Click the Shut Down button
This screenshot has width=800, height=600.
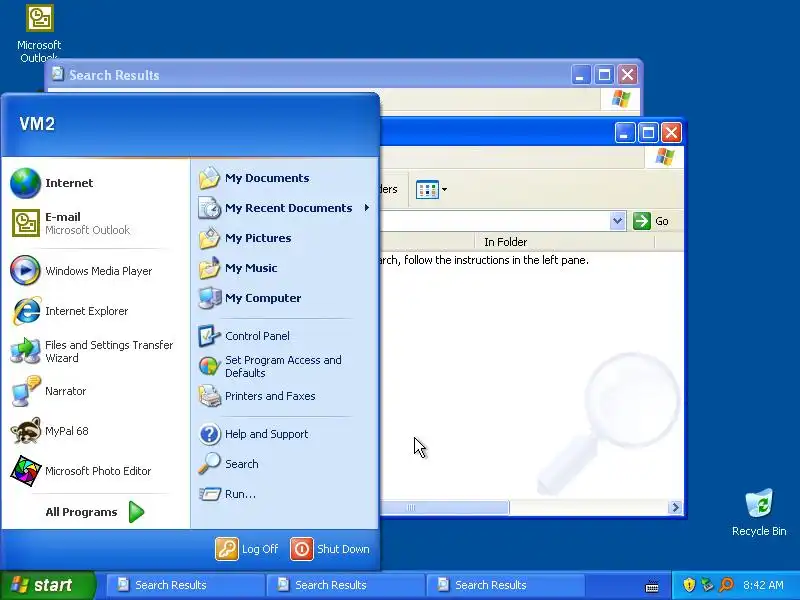point(330,549)
